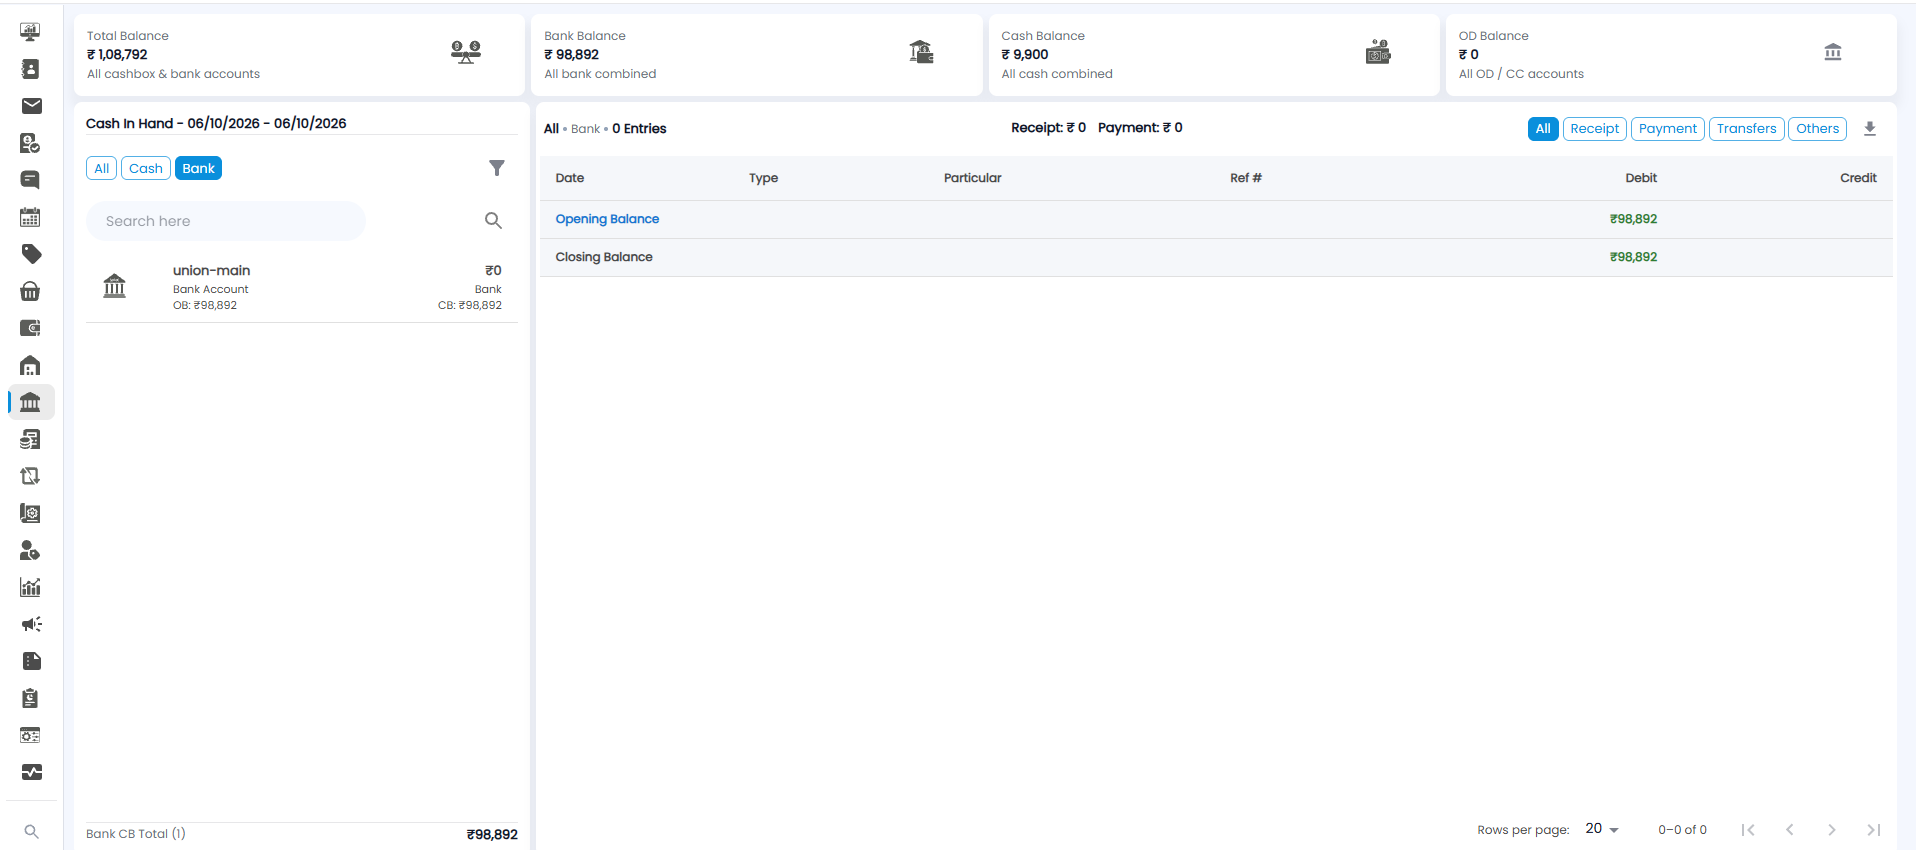Click into the Search here field

226,221
